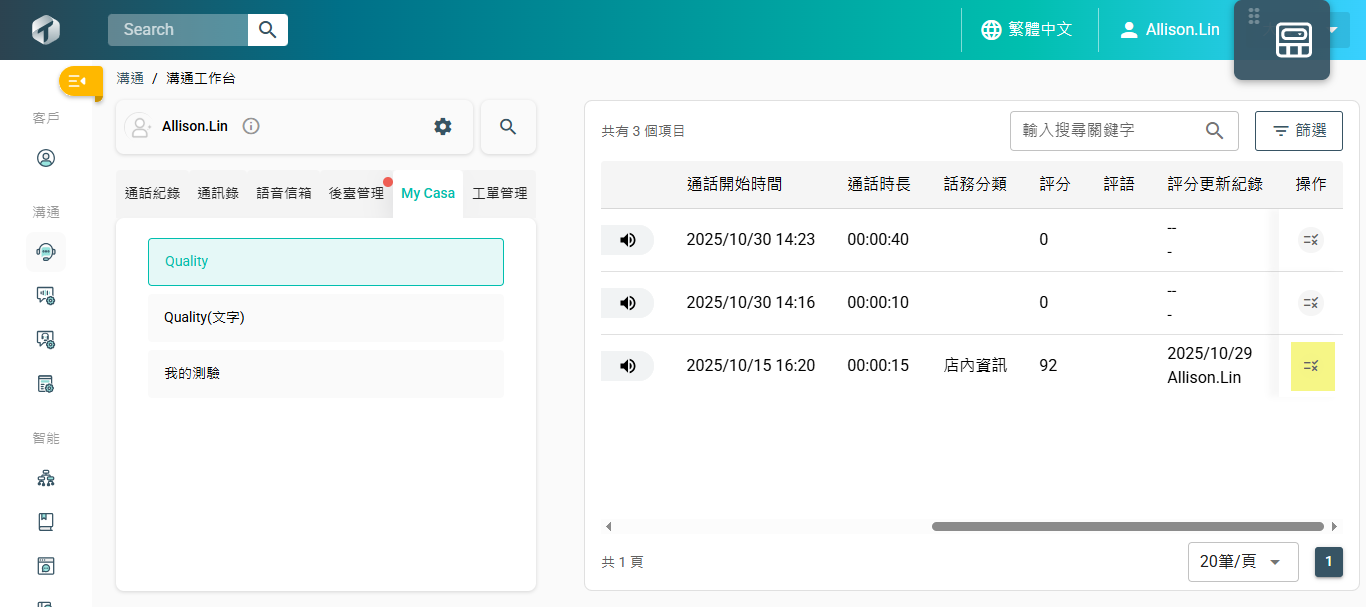
Task: Click the magnifier button in left panel
Action: 508,127
